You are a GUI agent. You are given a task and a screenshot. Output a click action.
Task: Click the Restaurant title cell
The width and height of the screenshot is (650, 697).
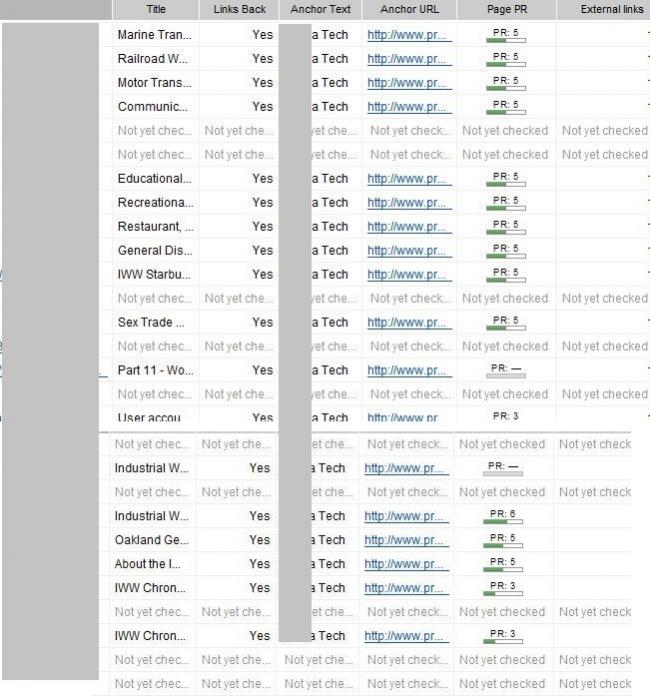pyautogui.click(x=154, y=227)
